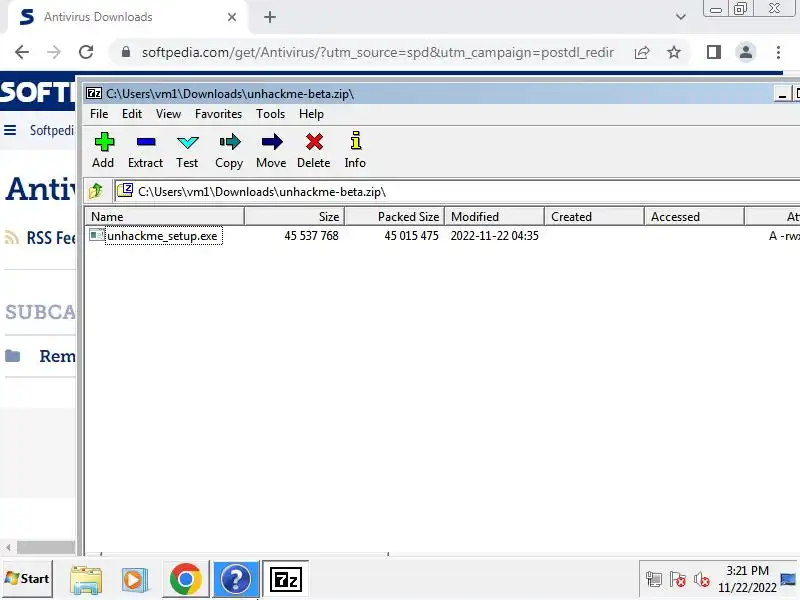800x600 pixels.
Task: Click the Action Center flag tray icon
Action: (x=678, y=580)
